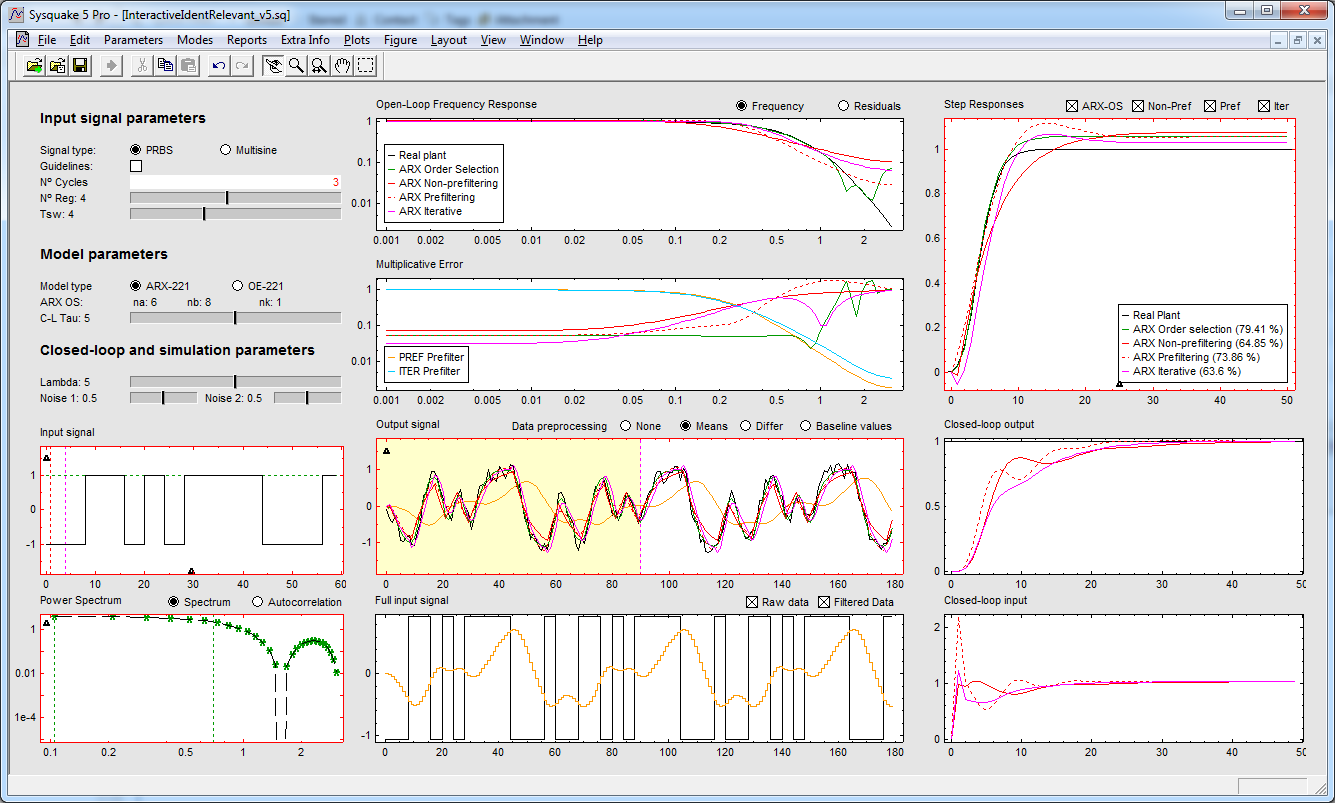Select the Multisine signal type
Image resolution: width=1335 pixels, height=803 pixels.
pyautogui.click(x=225, y=150)
